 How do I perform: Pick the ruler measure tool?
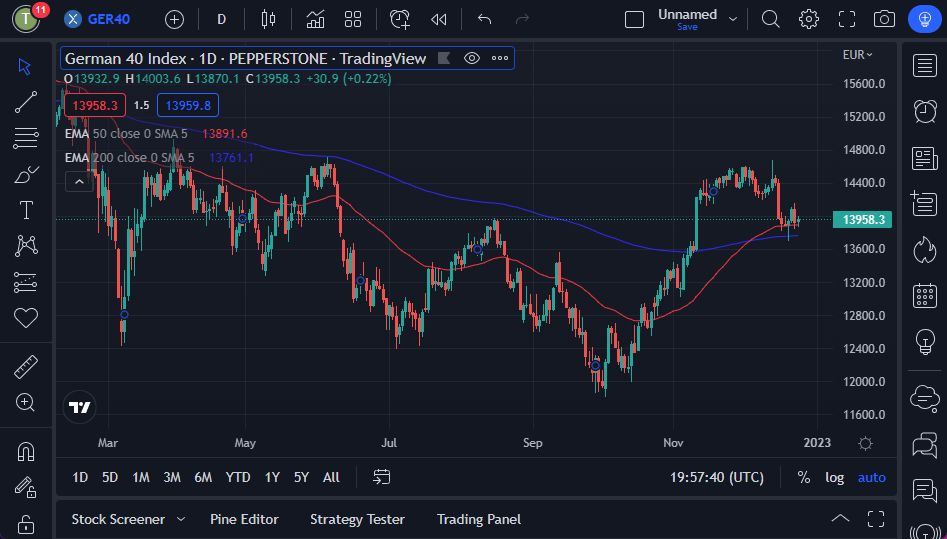26,367
